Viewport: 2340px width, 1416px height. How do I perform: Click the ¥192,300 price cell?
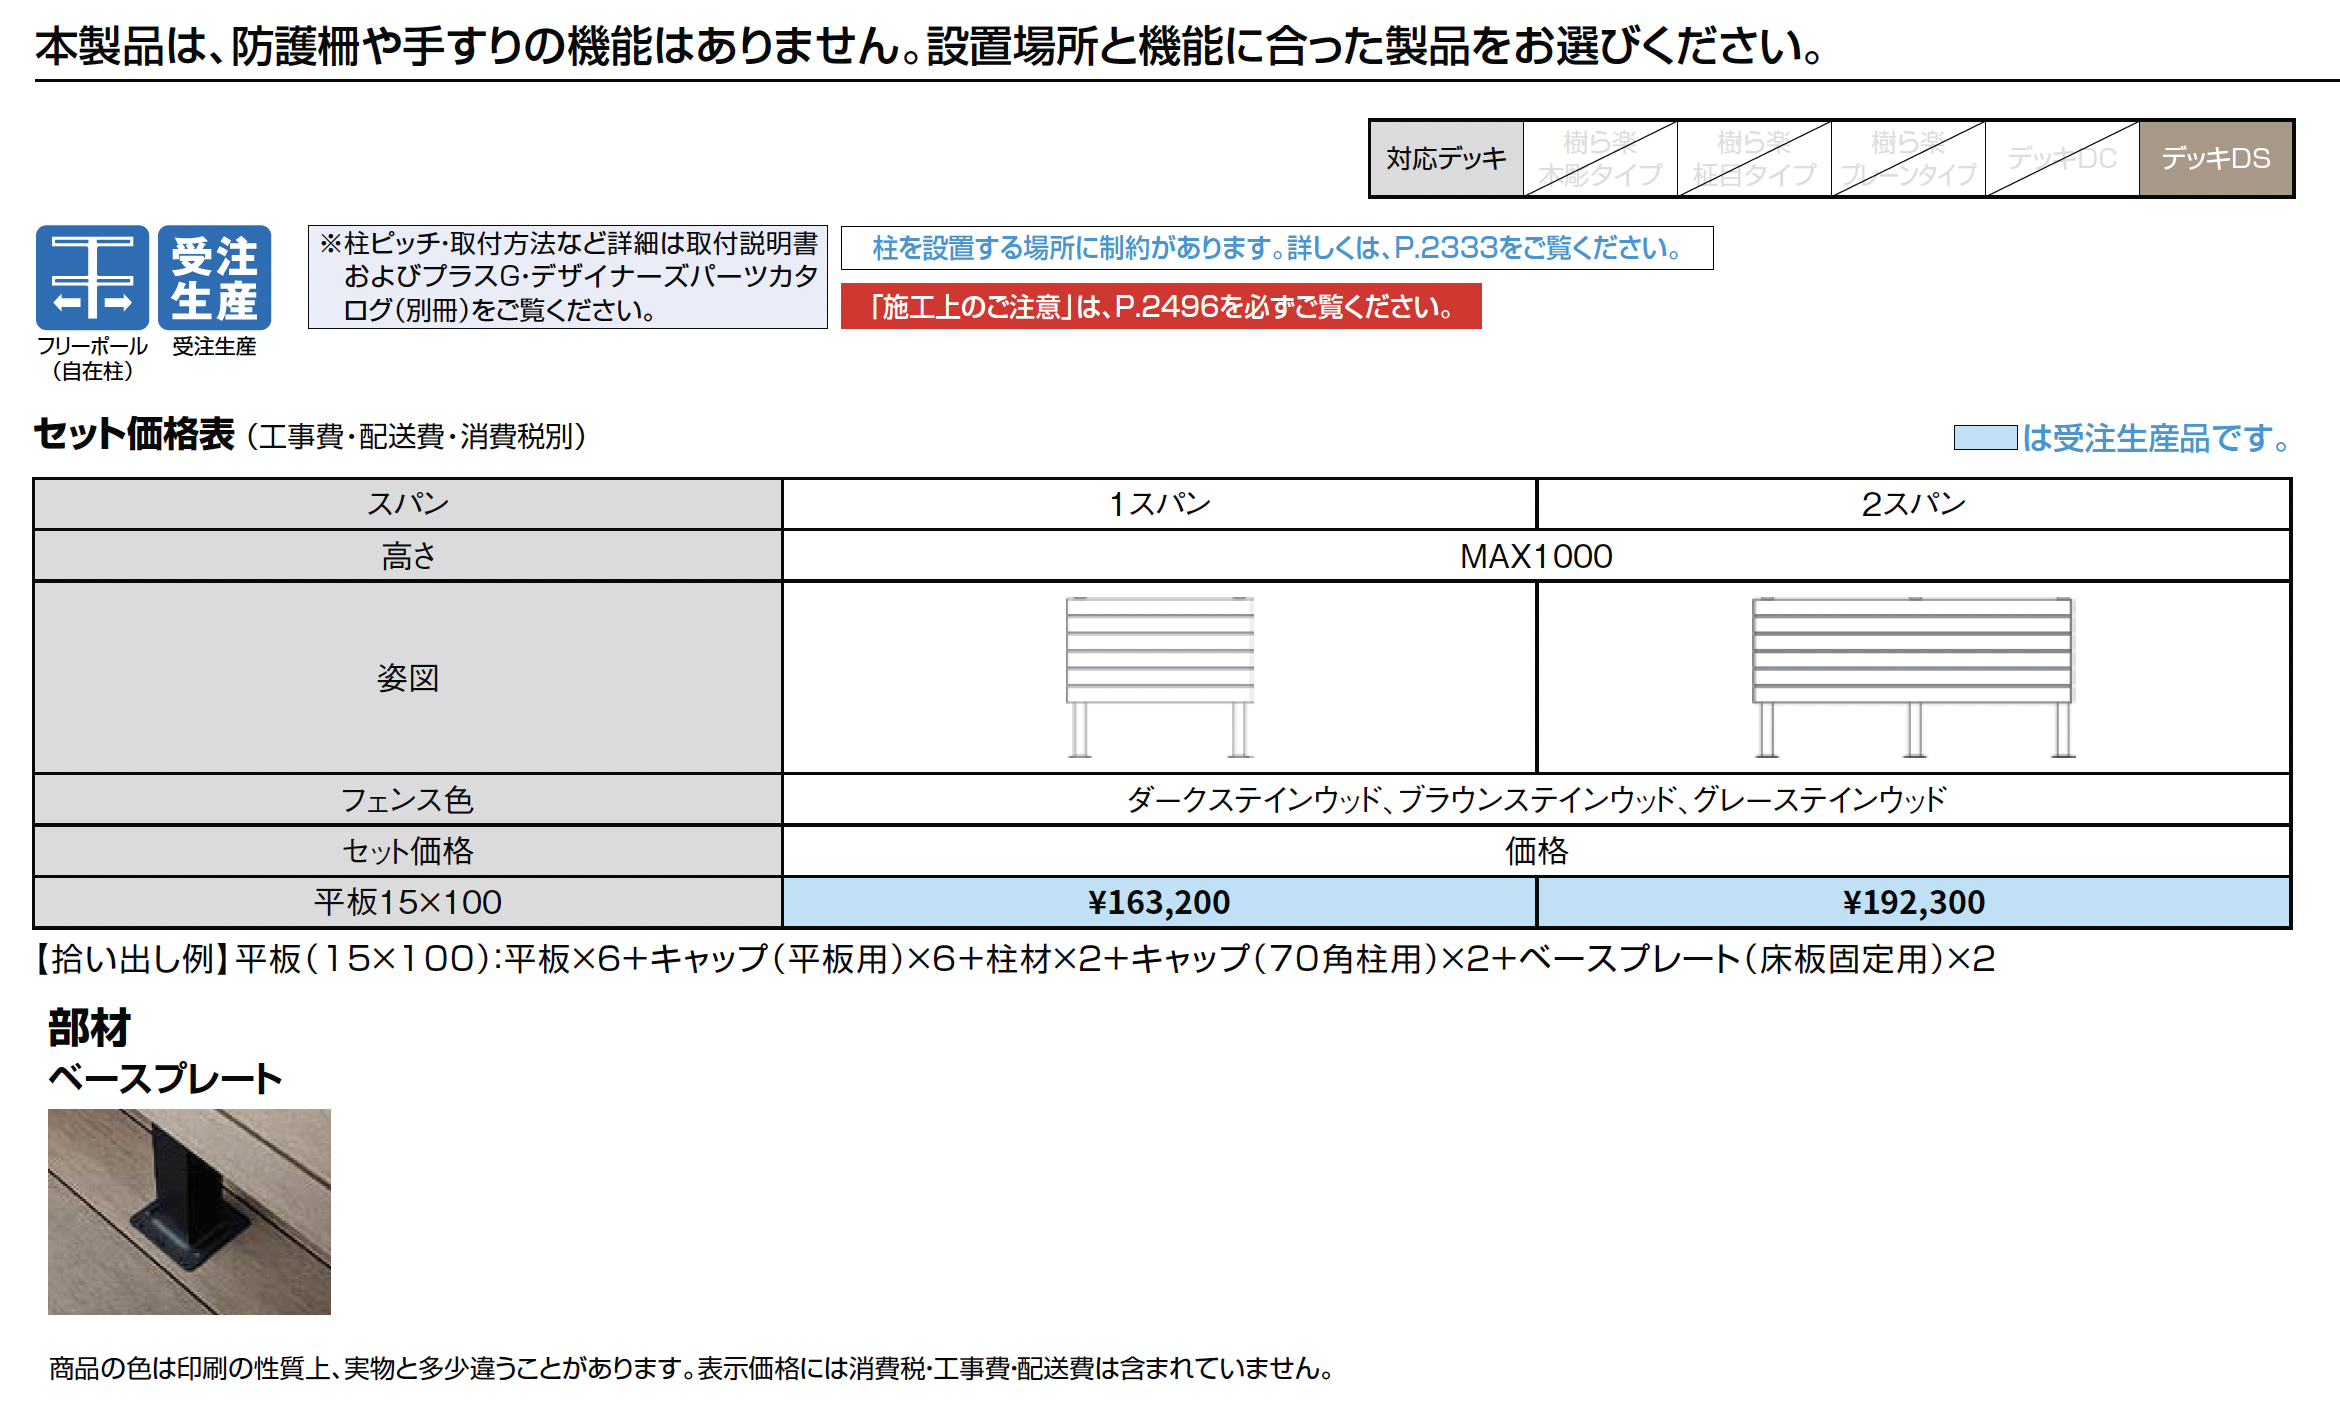tap(1913, 902)
